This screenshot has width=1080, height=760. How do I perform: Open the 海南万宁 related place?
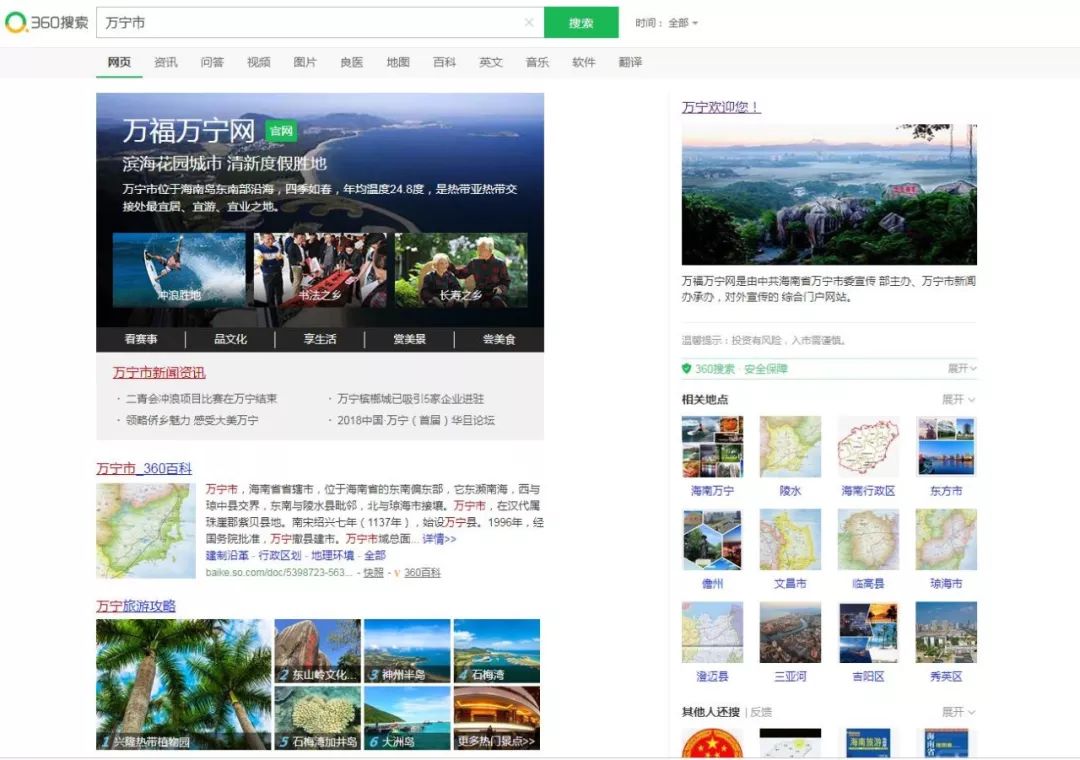[x=712, y=456]
